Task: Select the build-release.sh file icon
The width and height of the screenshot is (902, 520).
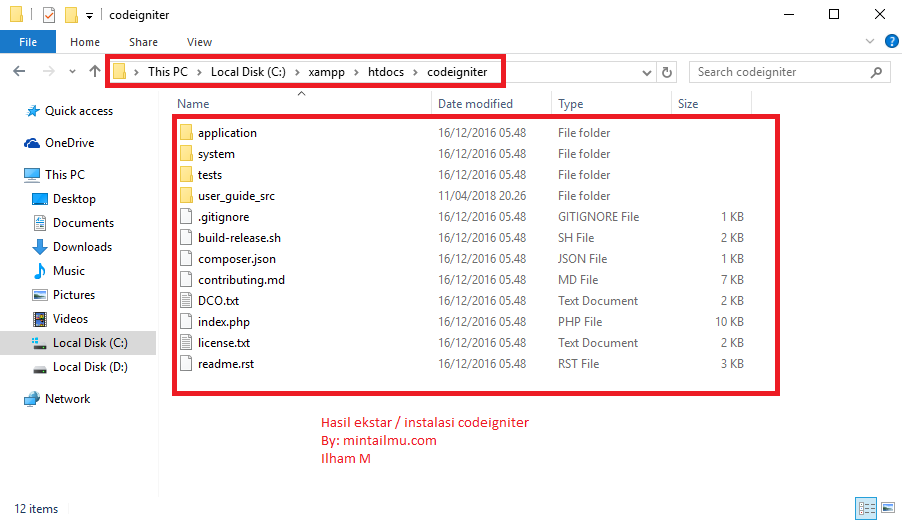Action: point(186,238)
